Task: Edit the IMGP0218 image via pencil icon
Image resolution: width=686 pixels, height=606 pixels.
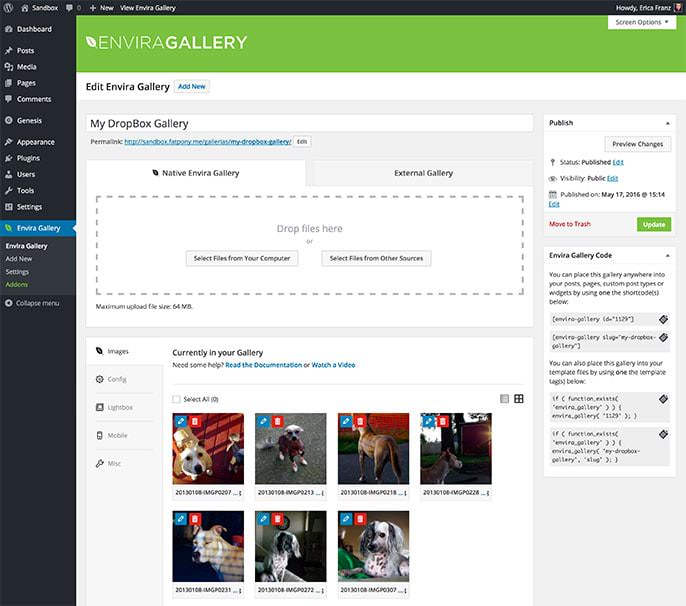Action: (x=346, y=421)
